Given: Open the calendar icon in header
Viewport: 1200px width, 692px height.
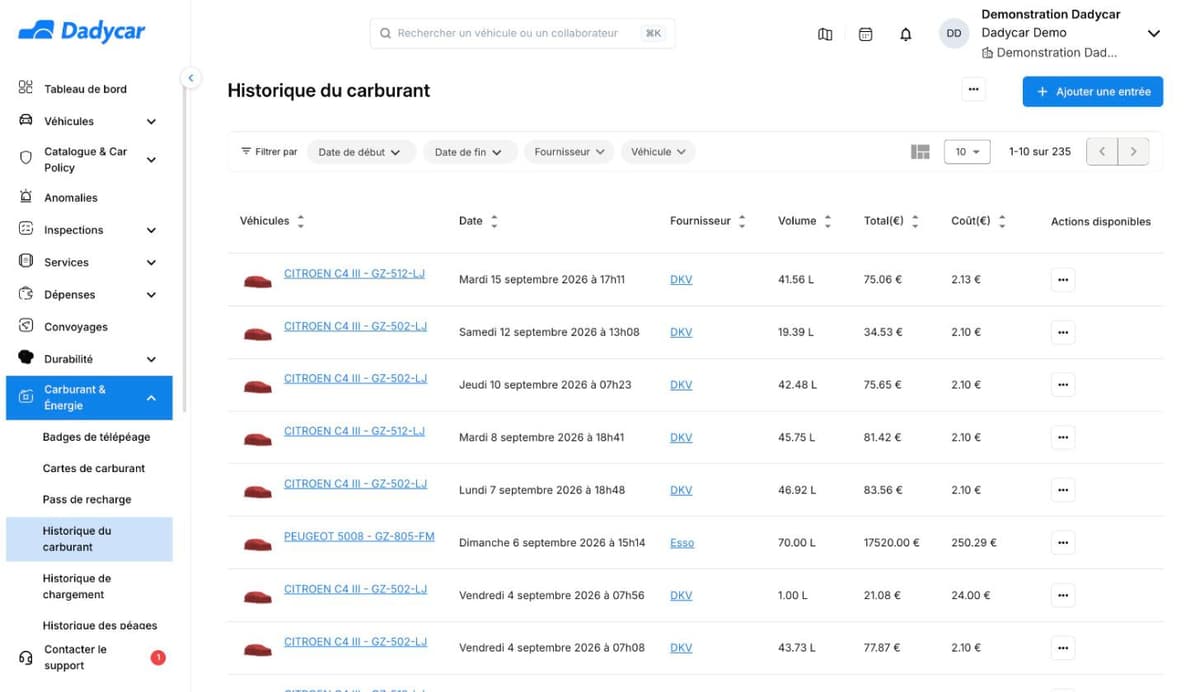Looking at the screenshot, I should [866, 34].
